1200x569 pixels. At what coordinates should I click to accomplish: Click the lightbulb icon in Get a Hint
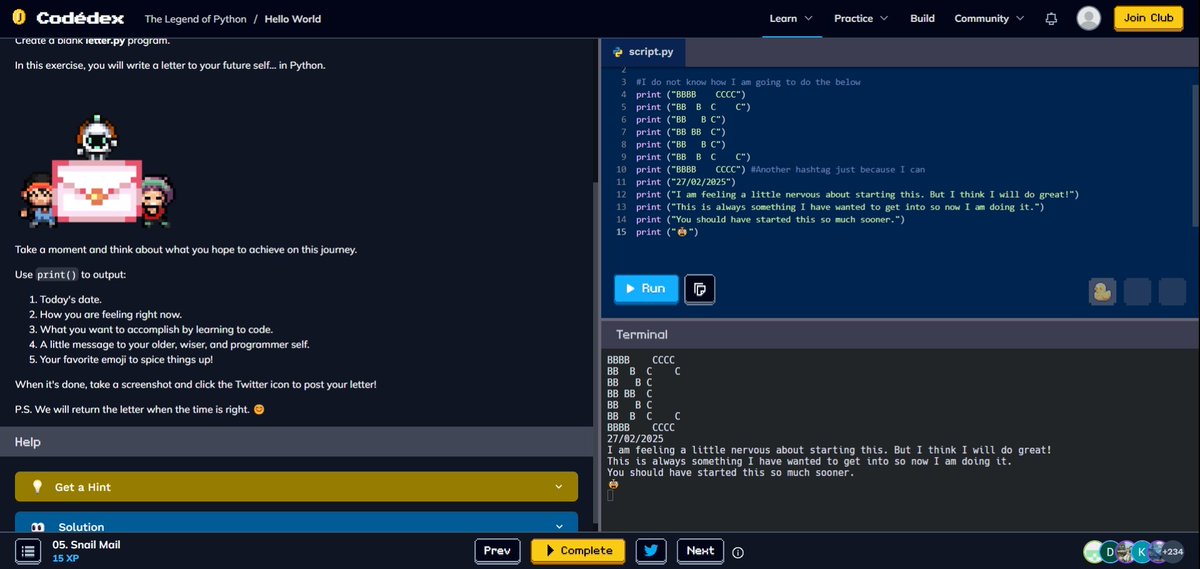(x=38, y=487)
